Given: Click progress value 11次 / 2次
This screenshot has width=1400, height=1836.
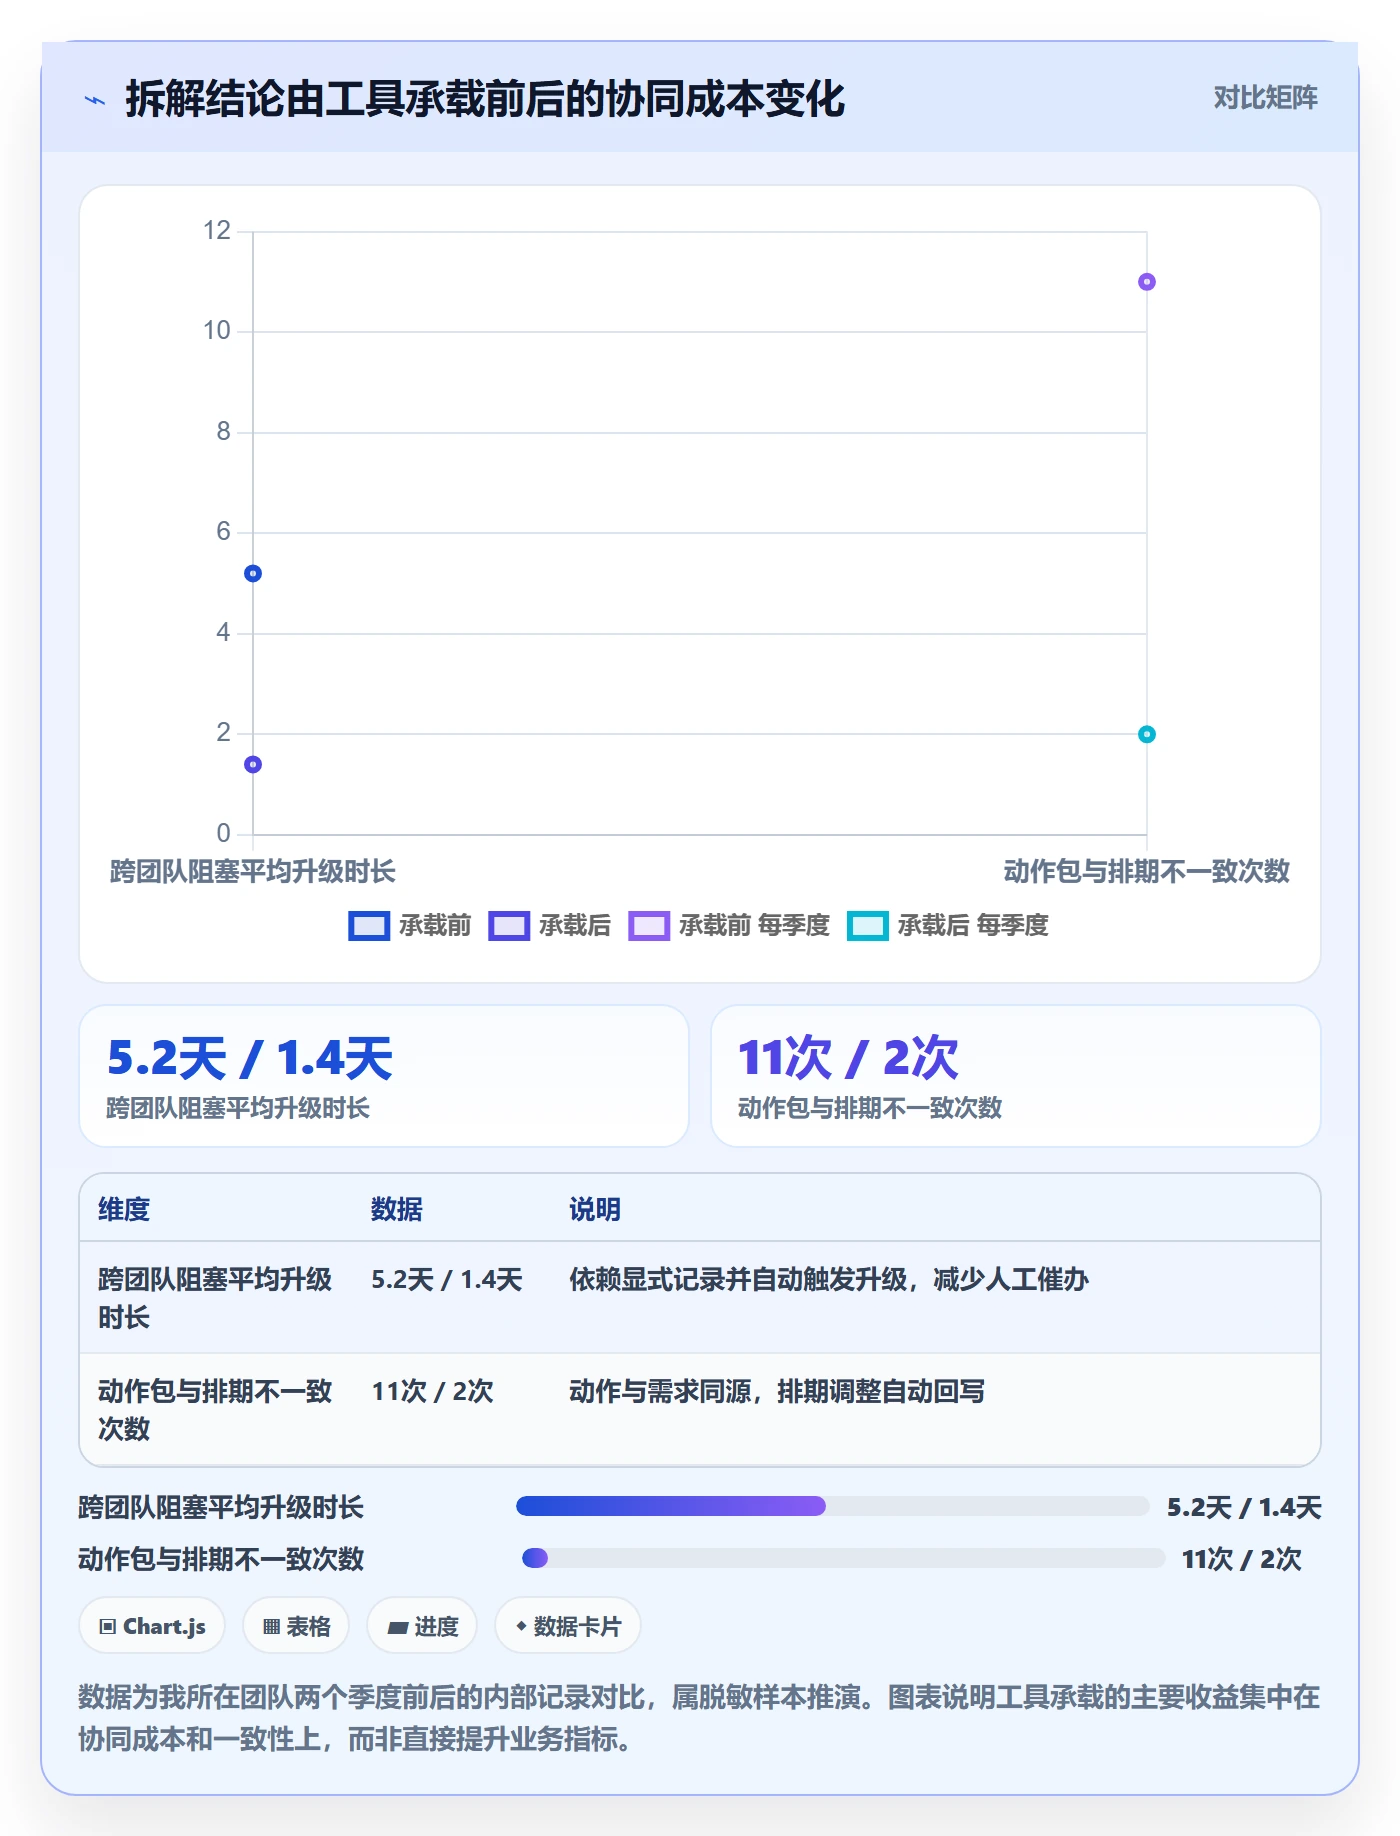Looking at the screenshot, I should [x=1242, y=1559].
